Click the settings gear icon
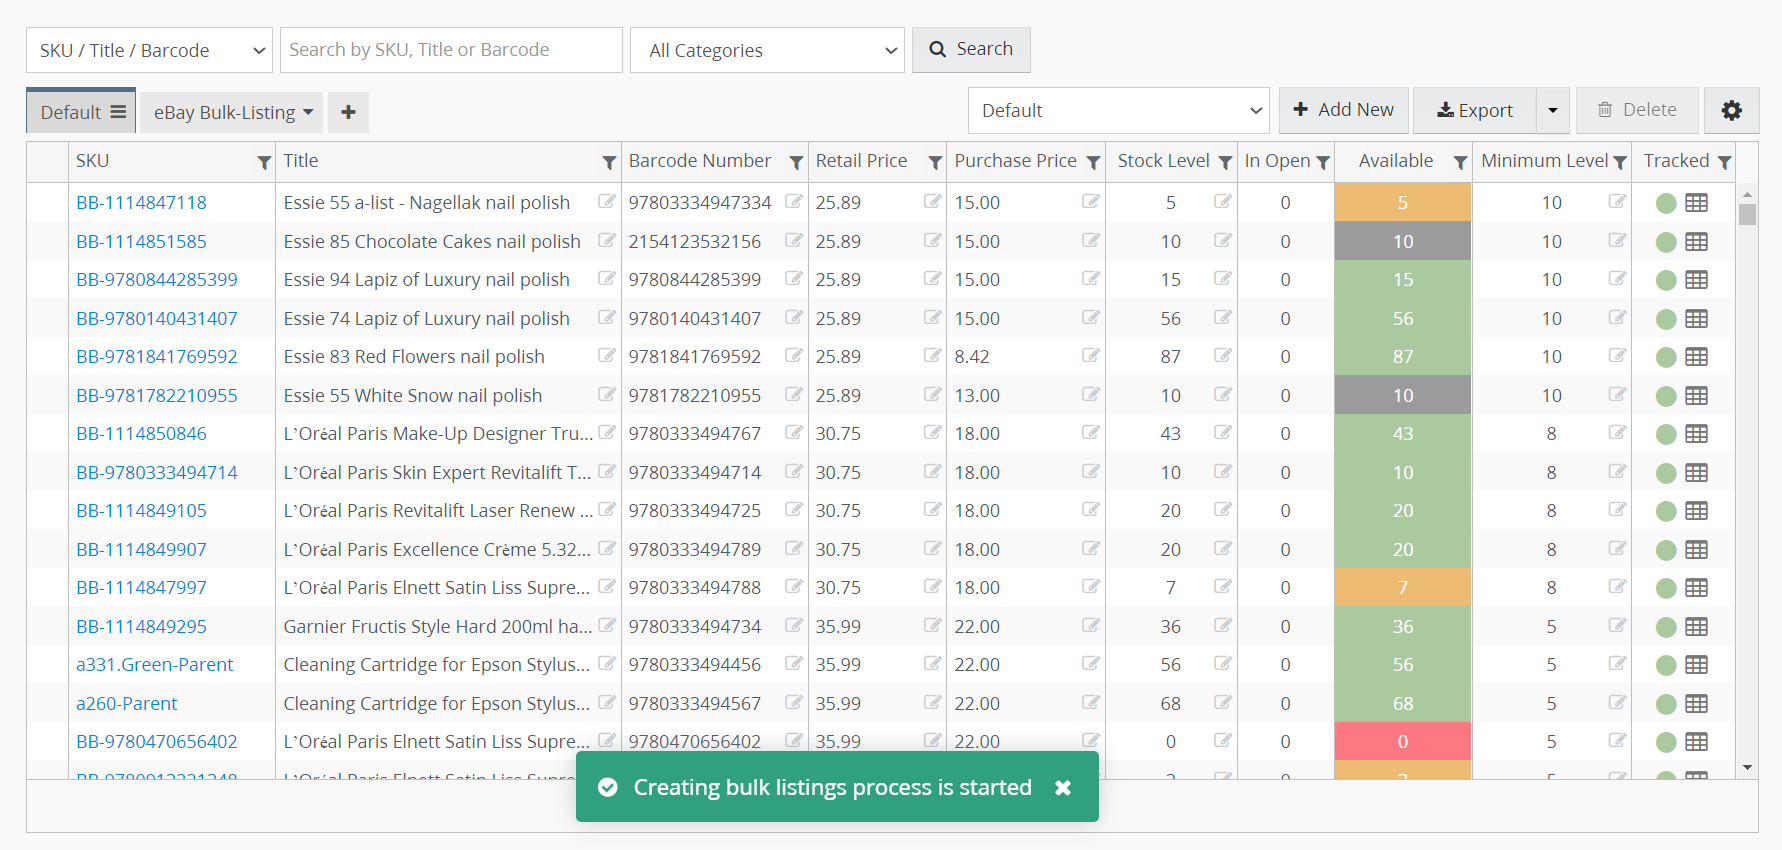The height and width of the screenshot is (850, 1782). coord(1731,111)
